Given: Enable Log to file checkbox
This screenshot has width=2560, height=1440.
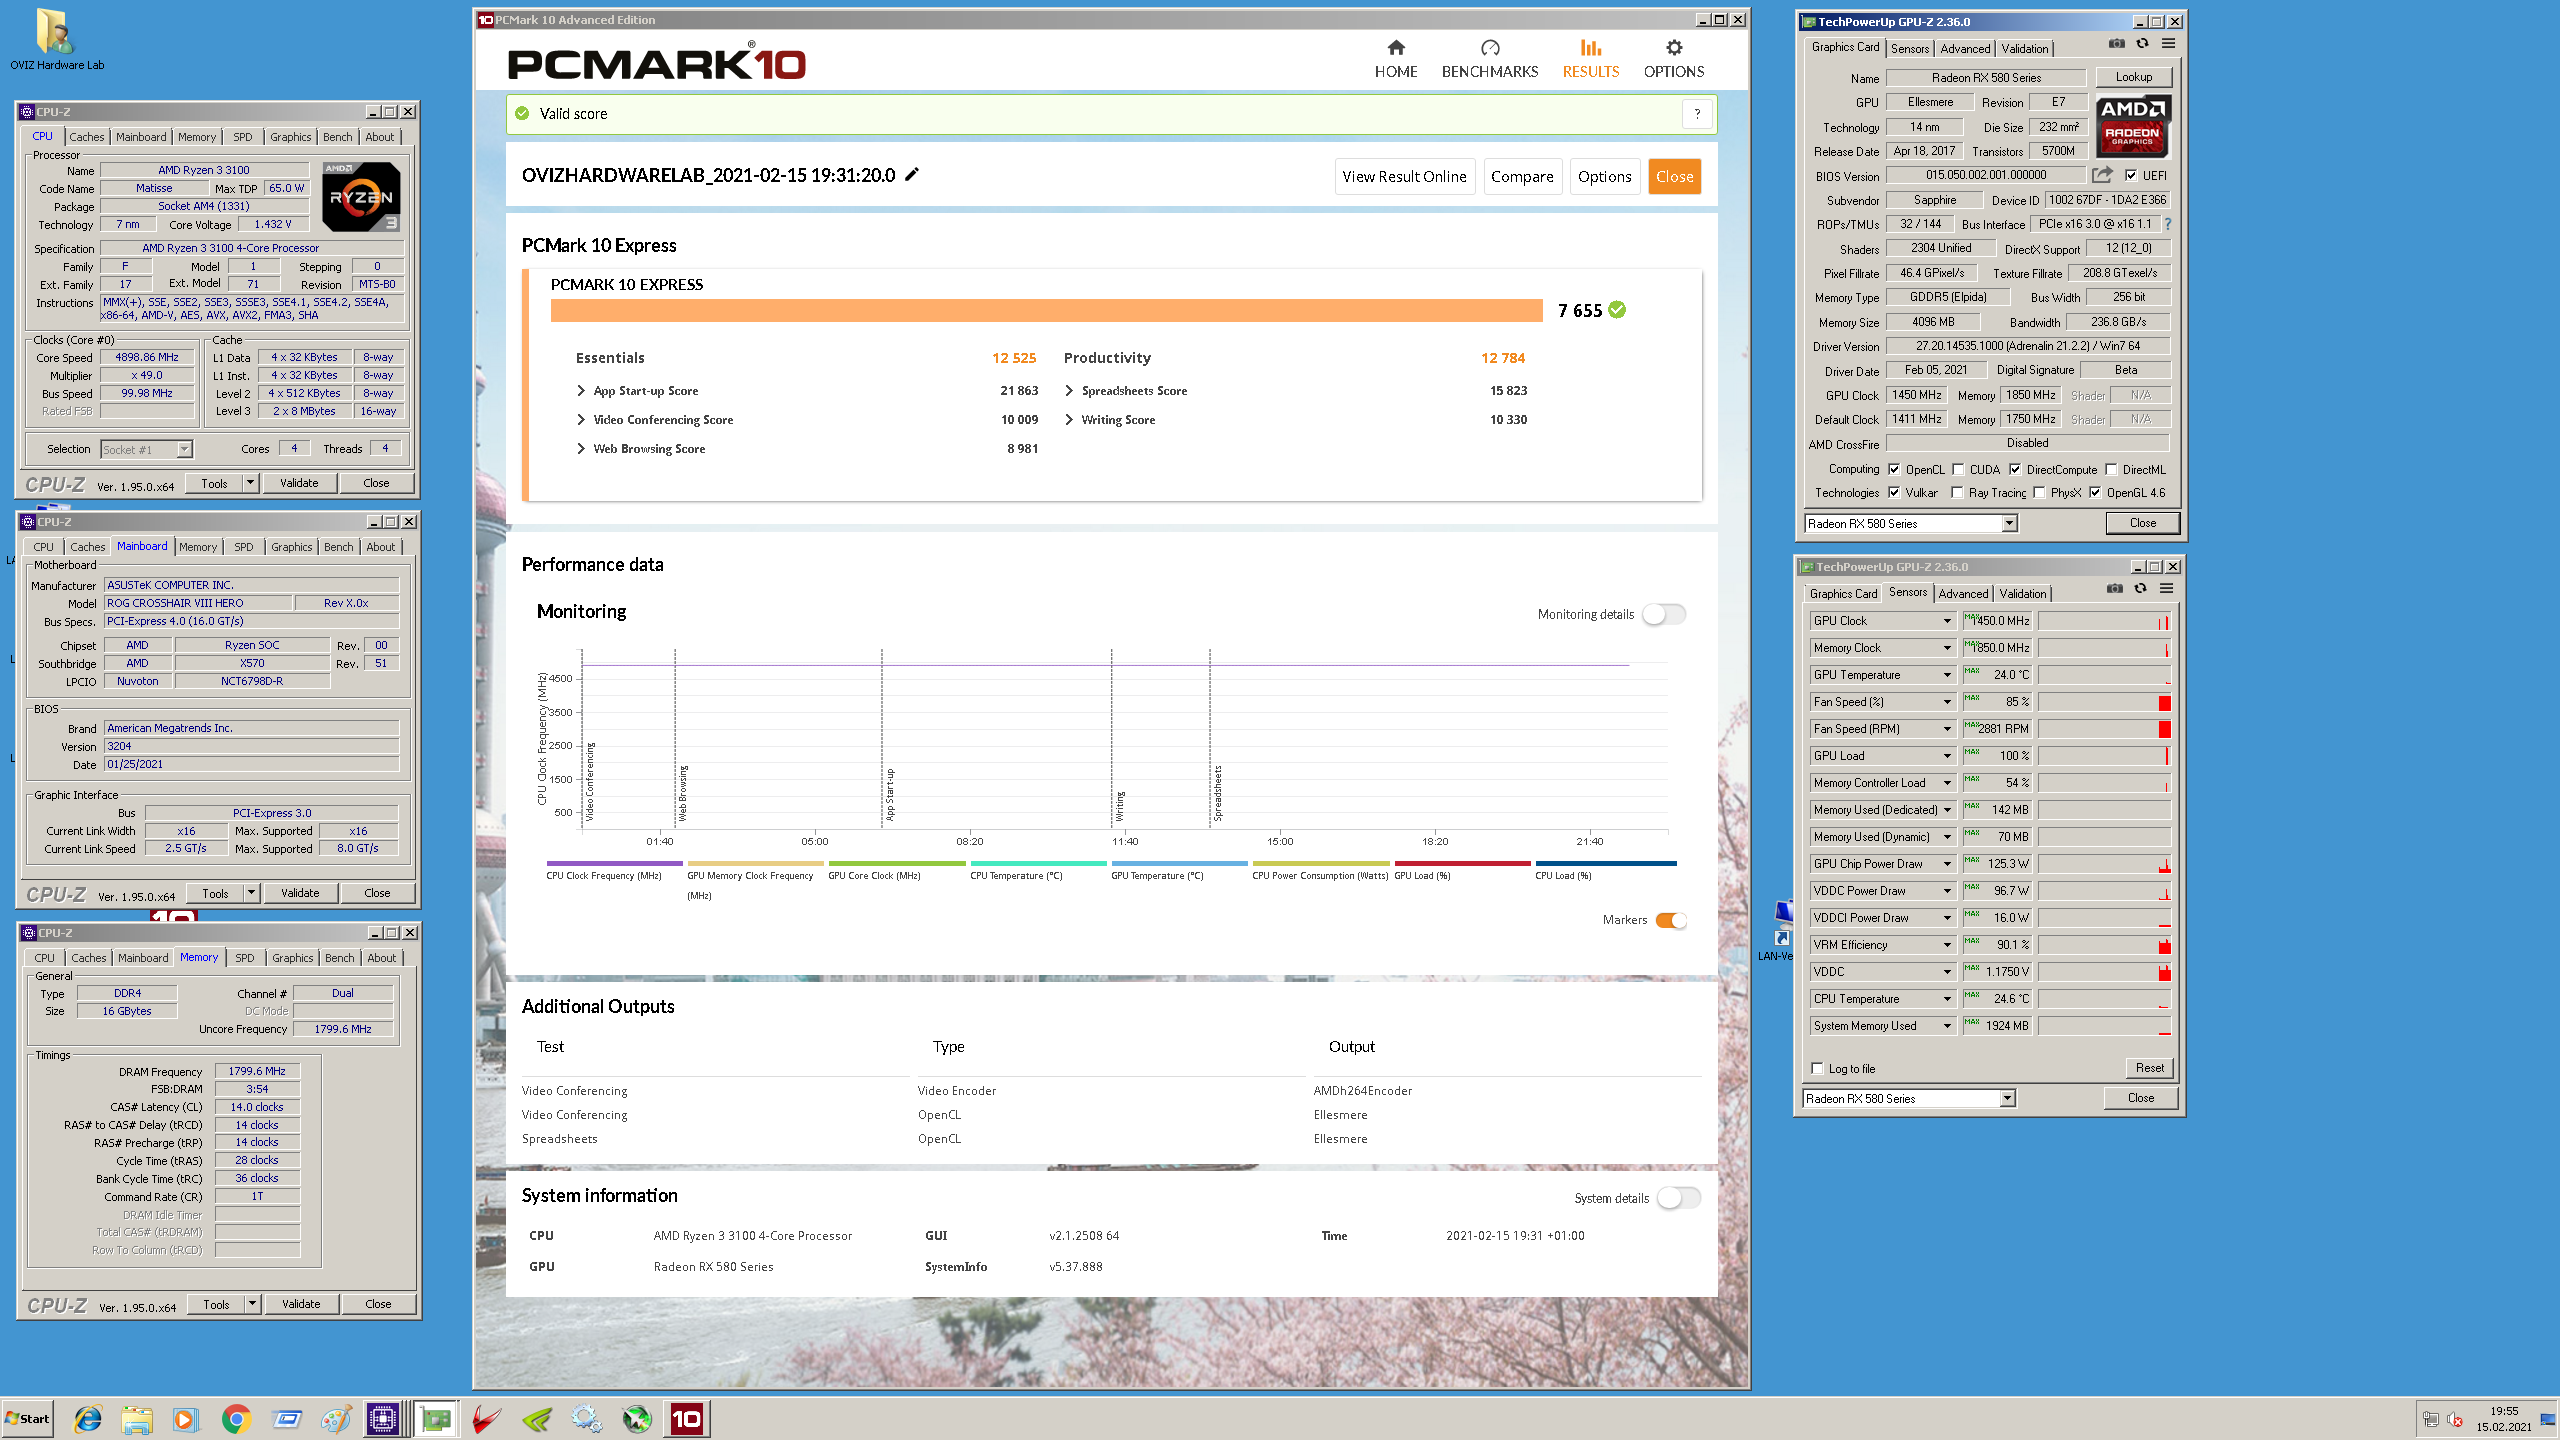Looking at the screenshot, I should point(1818,1069).
